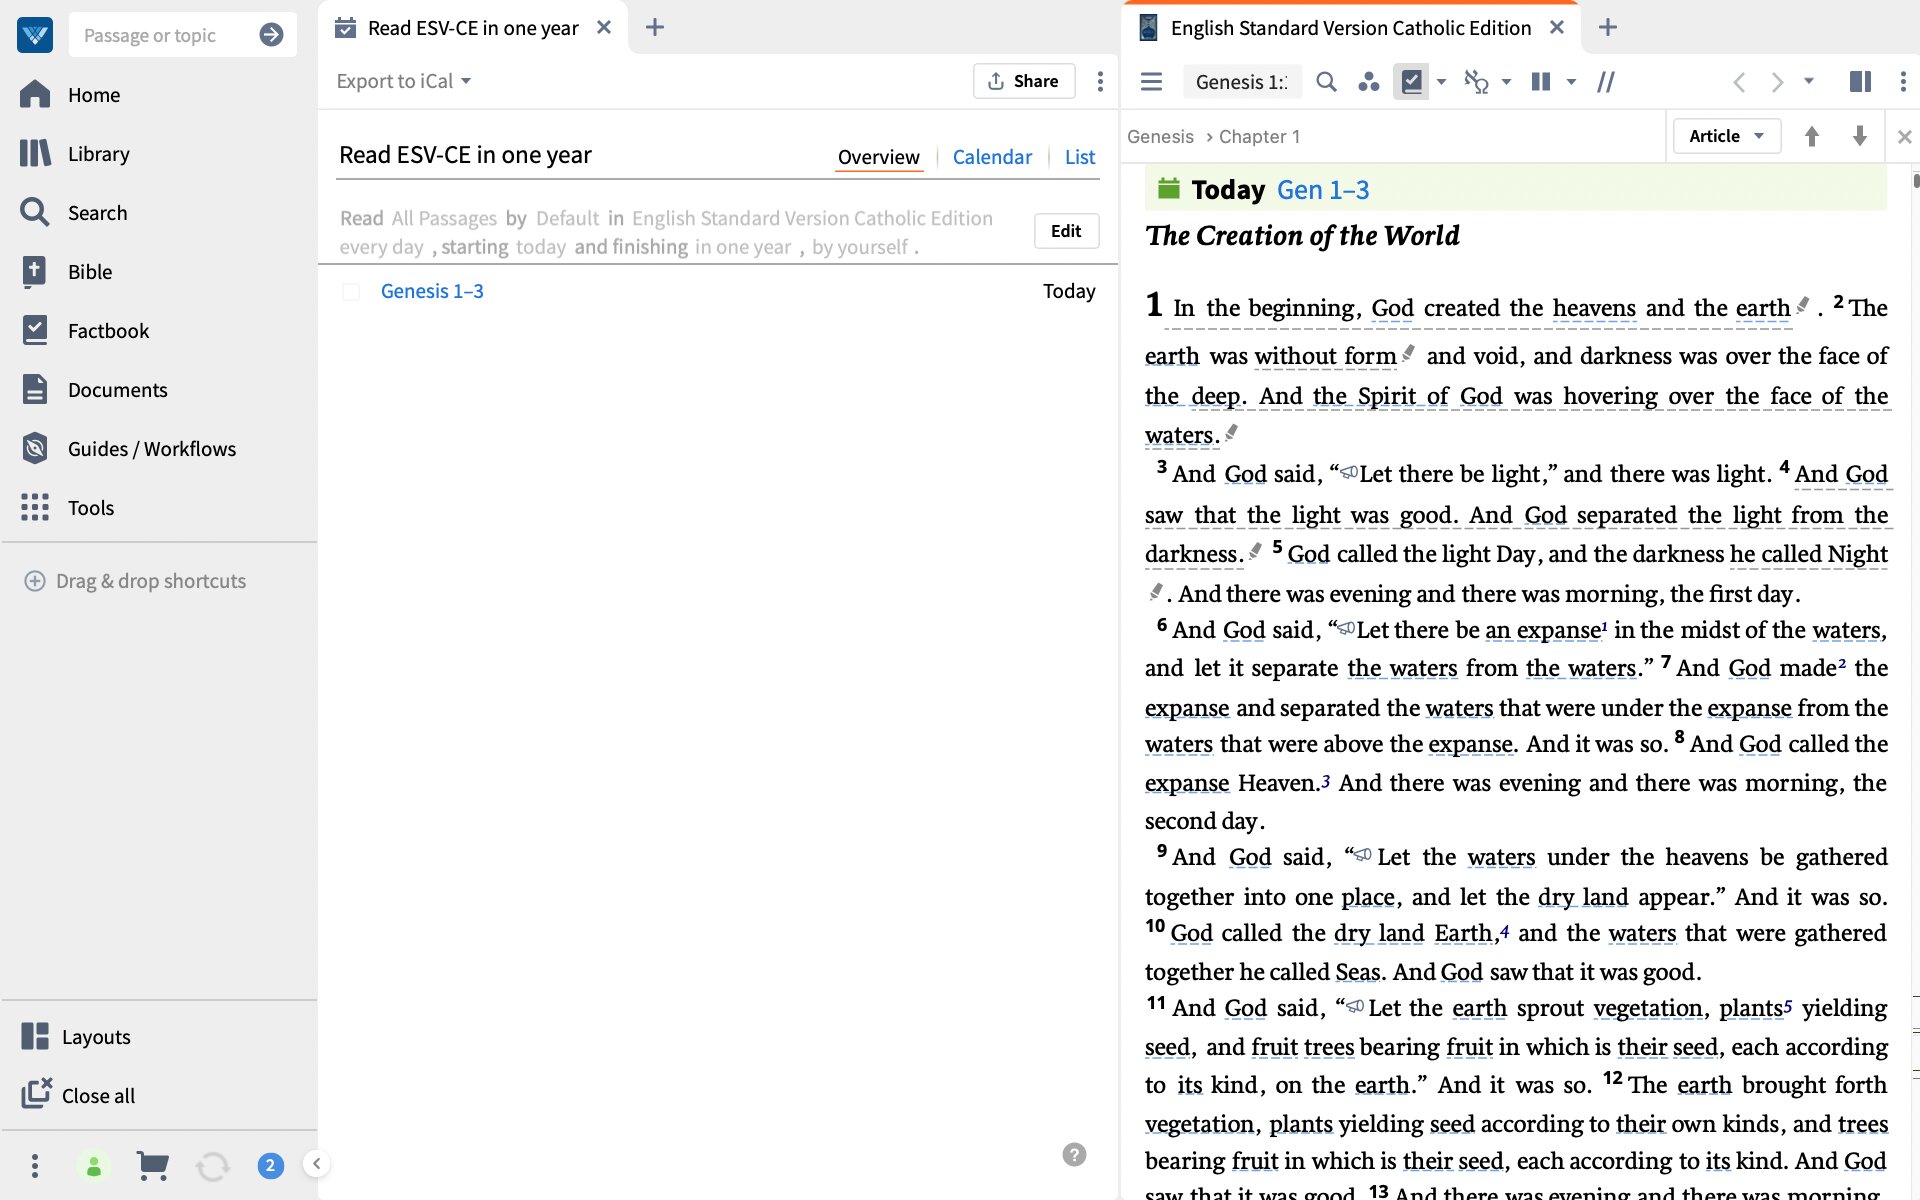
Task: Select the English Standard Version Catholic Edition tab
Action: tap(1350, 28)
